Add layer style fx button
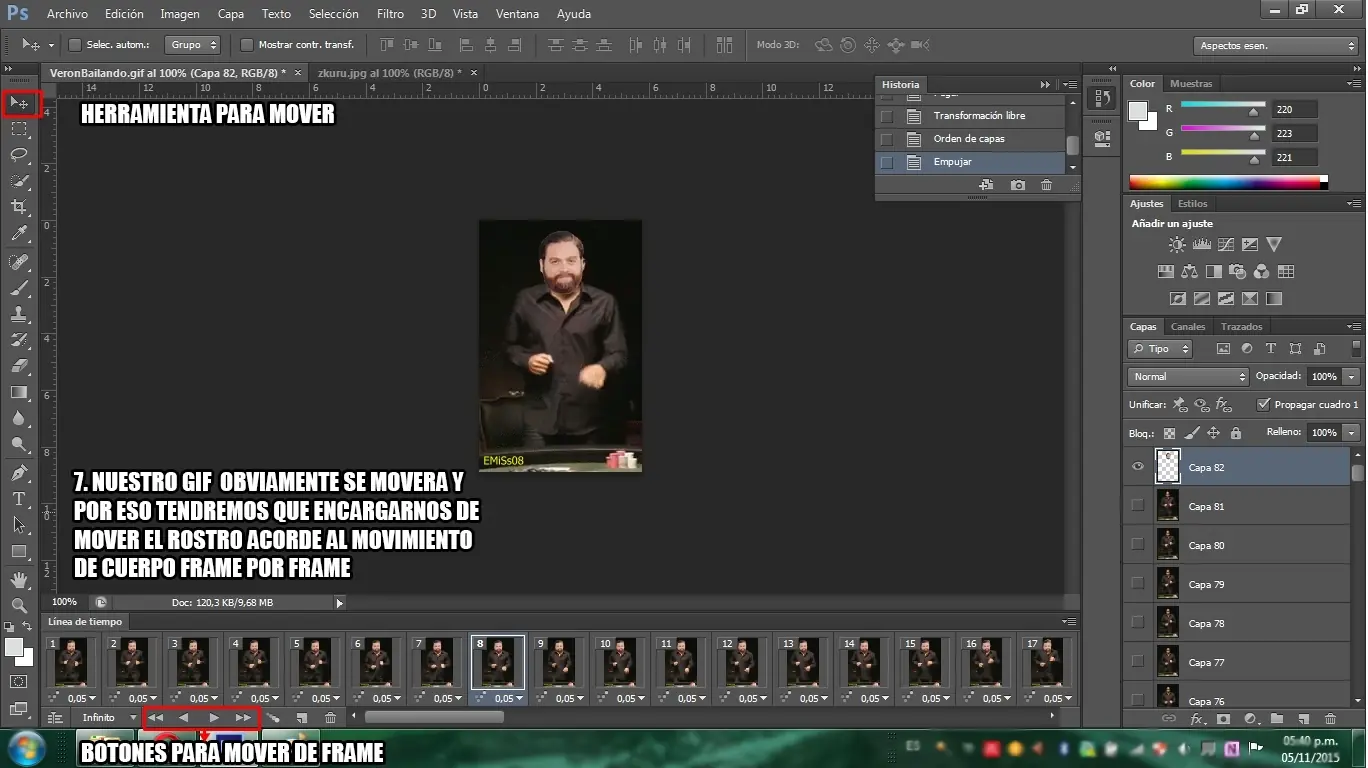This screenshot has height=768, width=1368. click(x=1197, y=719)
